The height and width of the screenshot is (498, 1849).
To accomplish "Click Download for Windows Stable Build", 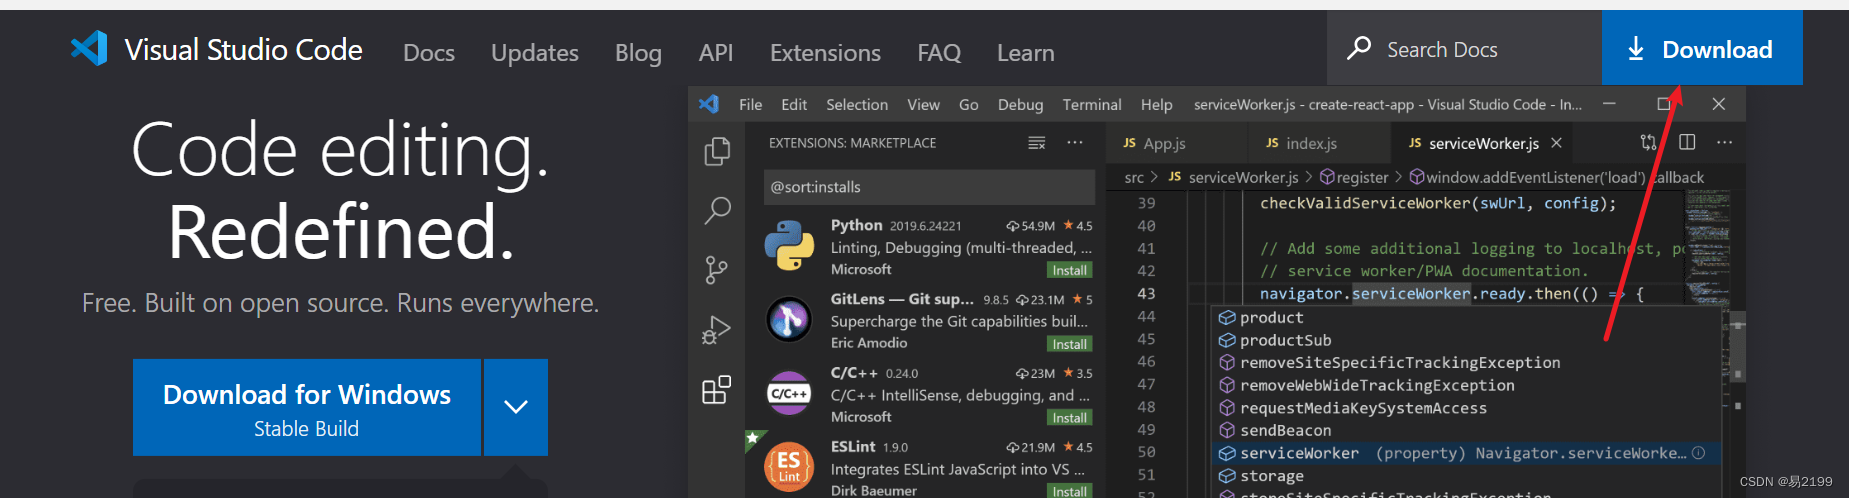I will tap(307, 407).
